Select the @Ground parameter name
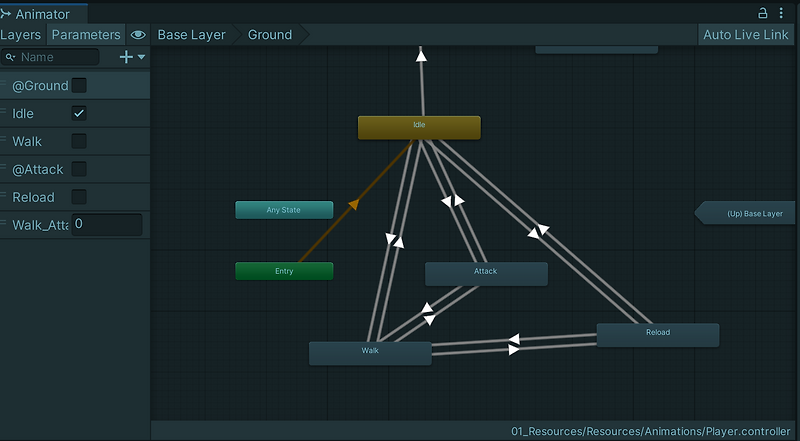Image resolution: width=800 pixels, height=441 pixels. (x=40, y=86)
